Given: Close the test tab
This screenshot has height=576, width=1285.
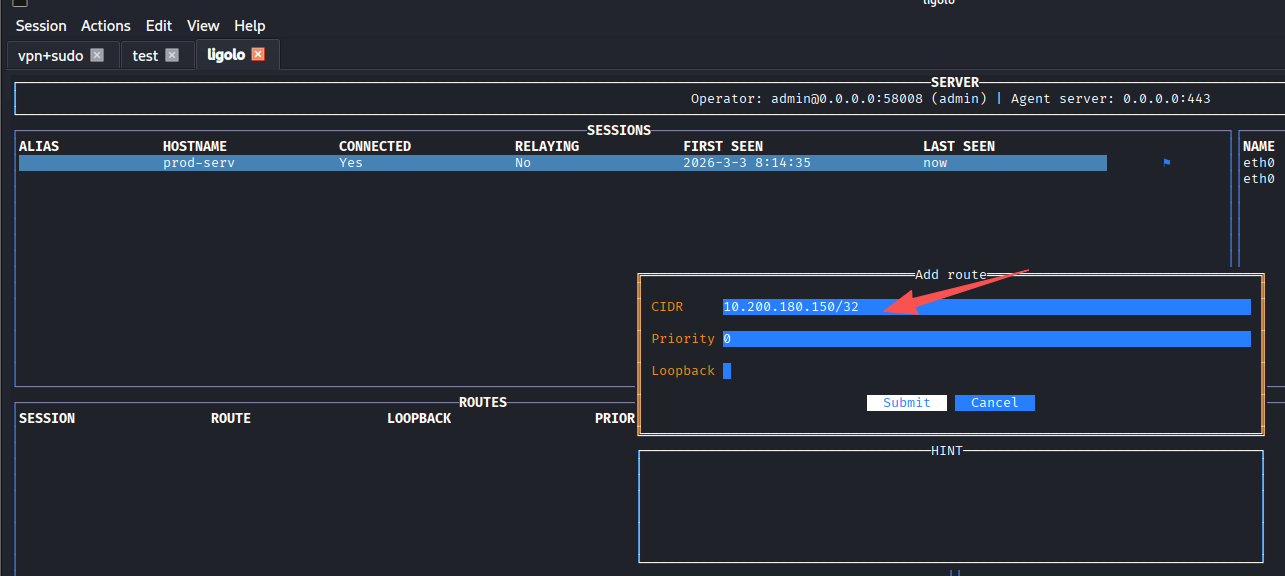Looking at the screenshot, I should 172,55.
